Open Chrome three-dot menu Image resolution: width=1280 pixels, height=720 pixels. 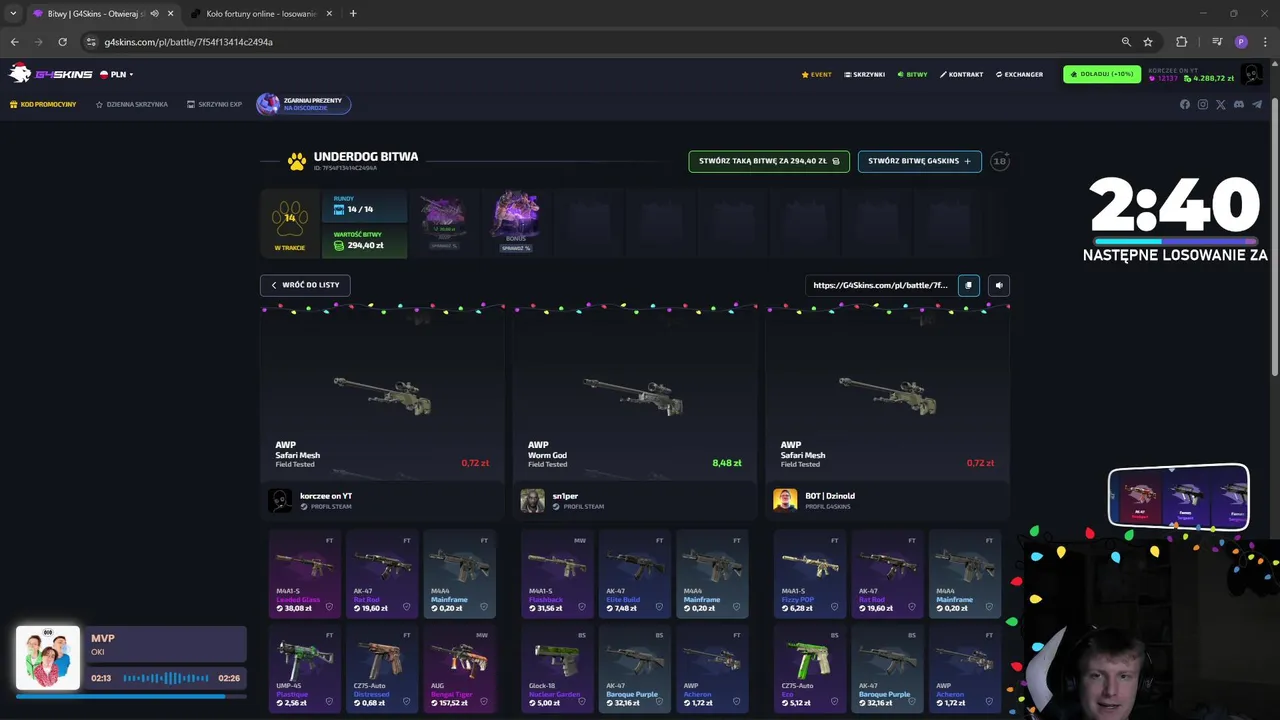point(1266,42)
